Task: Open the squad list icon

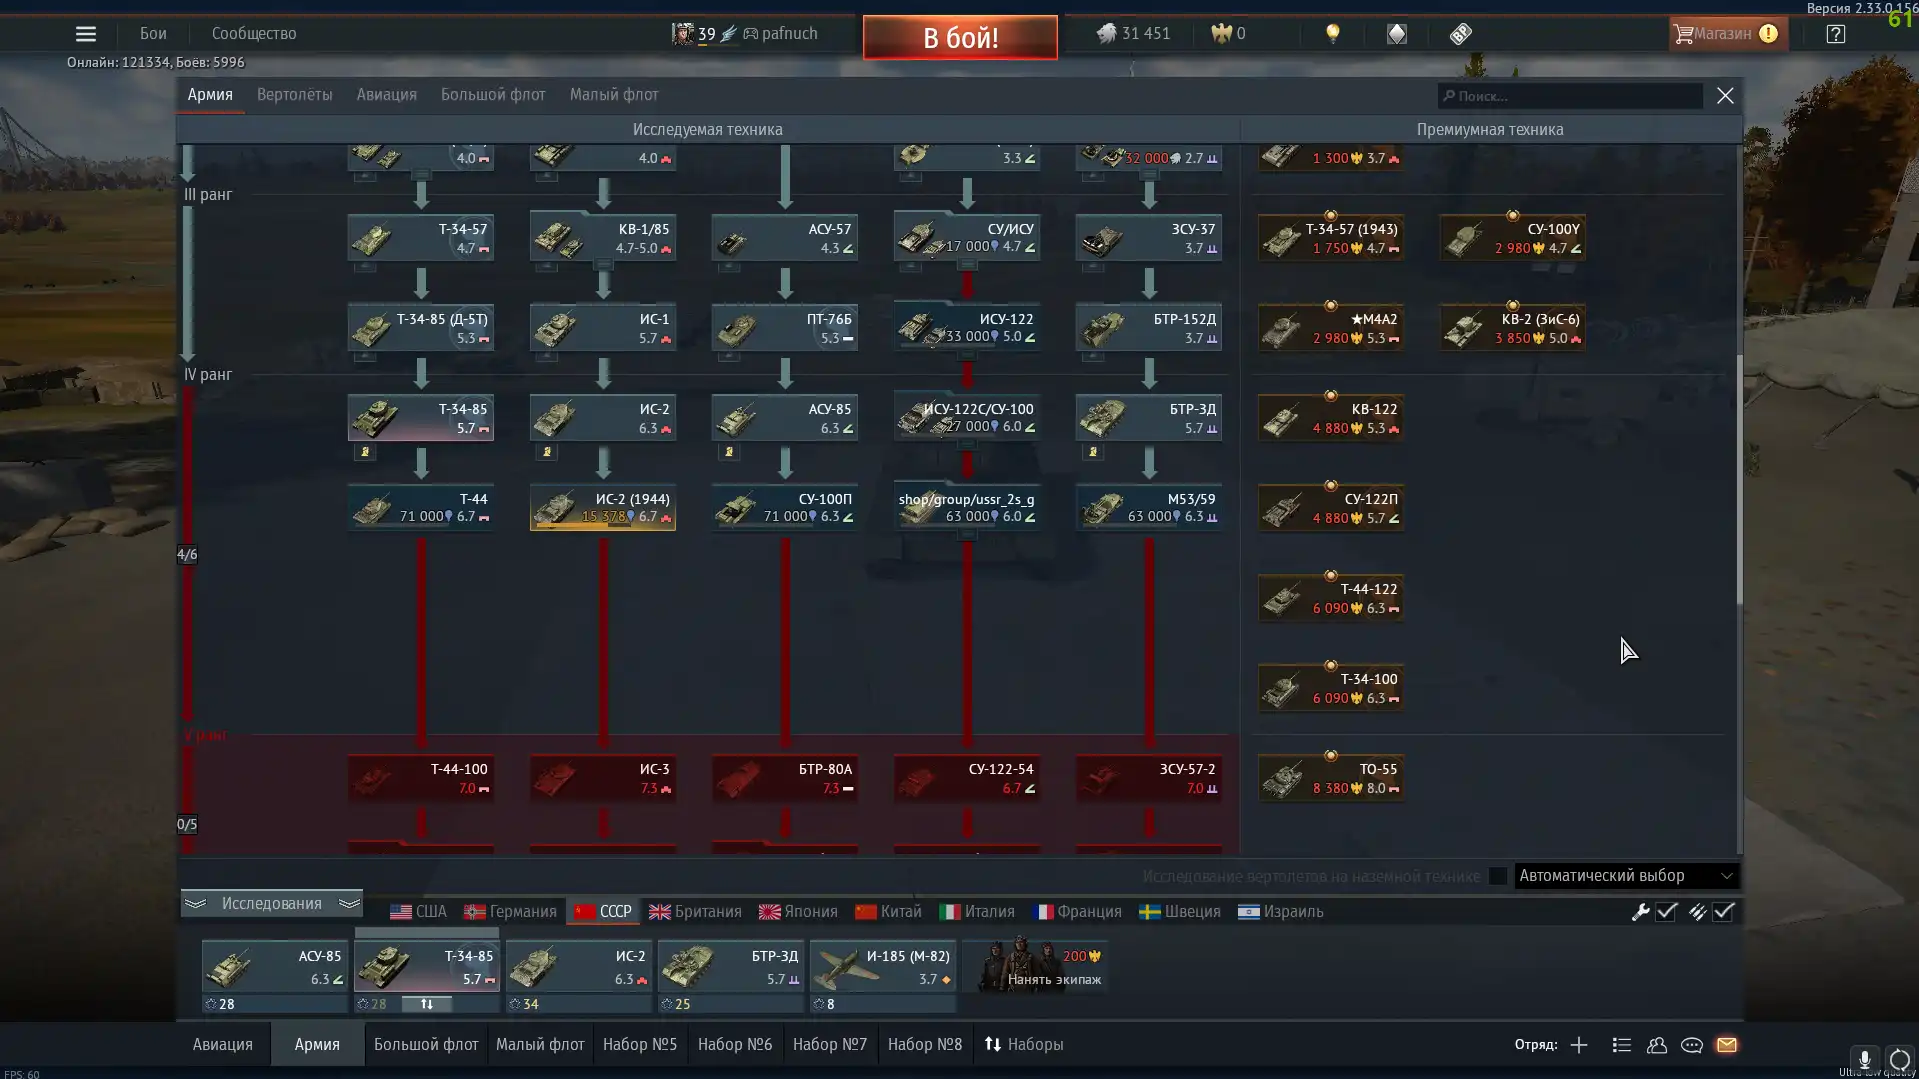Action: (x=1622, y=1045)
